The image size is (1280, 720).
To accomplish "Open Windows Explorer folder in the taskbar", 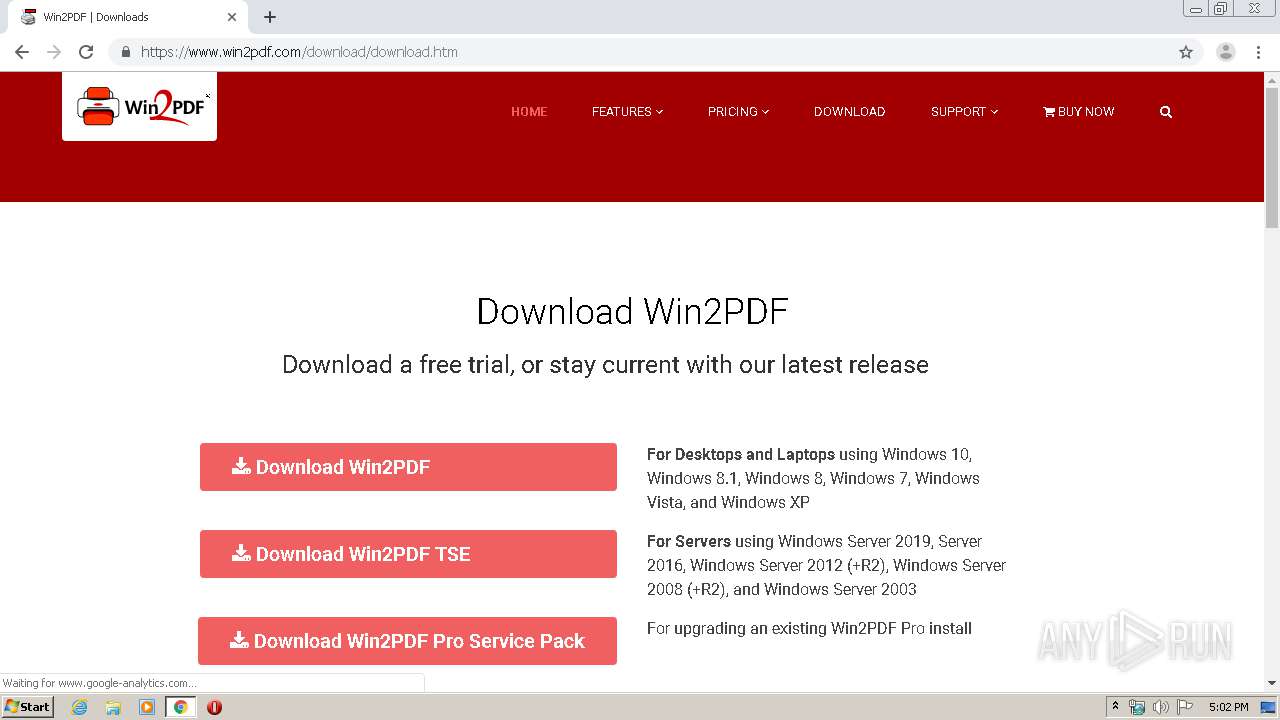I will pyautogui.click(x=113, y=707).
